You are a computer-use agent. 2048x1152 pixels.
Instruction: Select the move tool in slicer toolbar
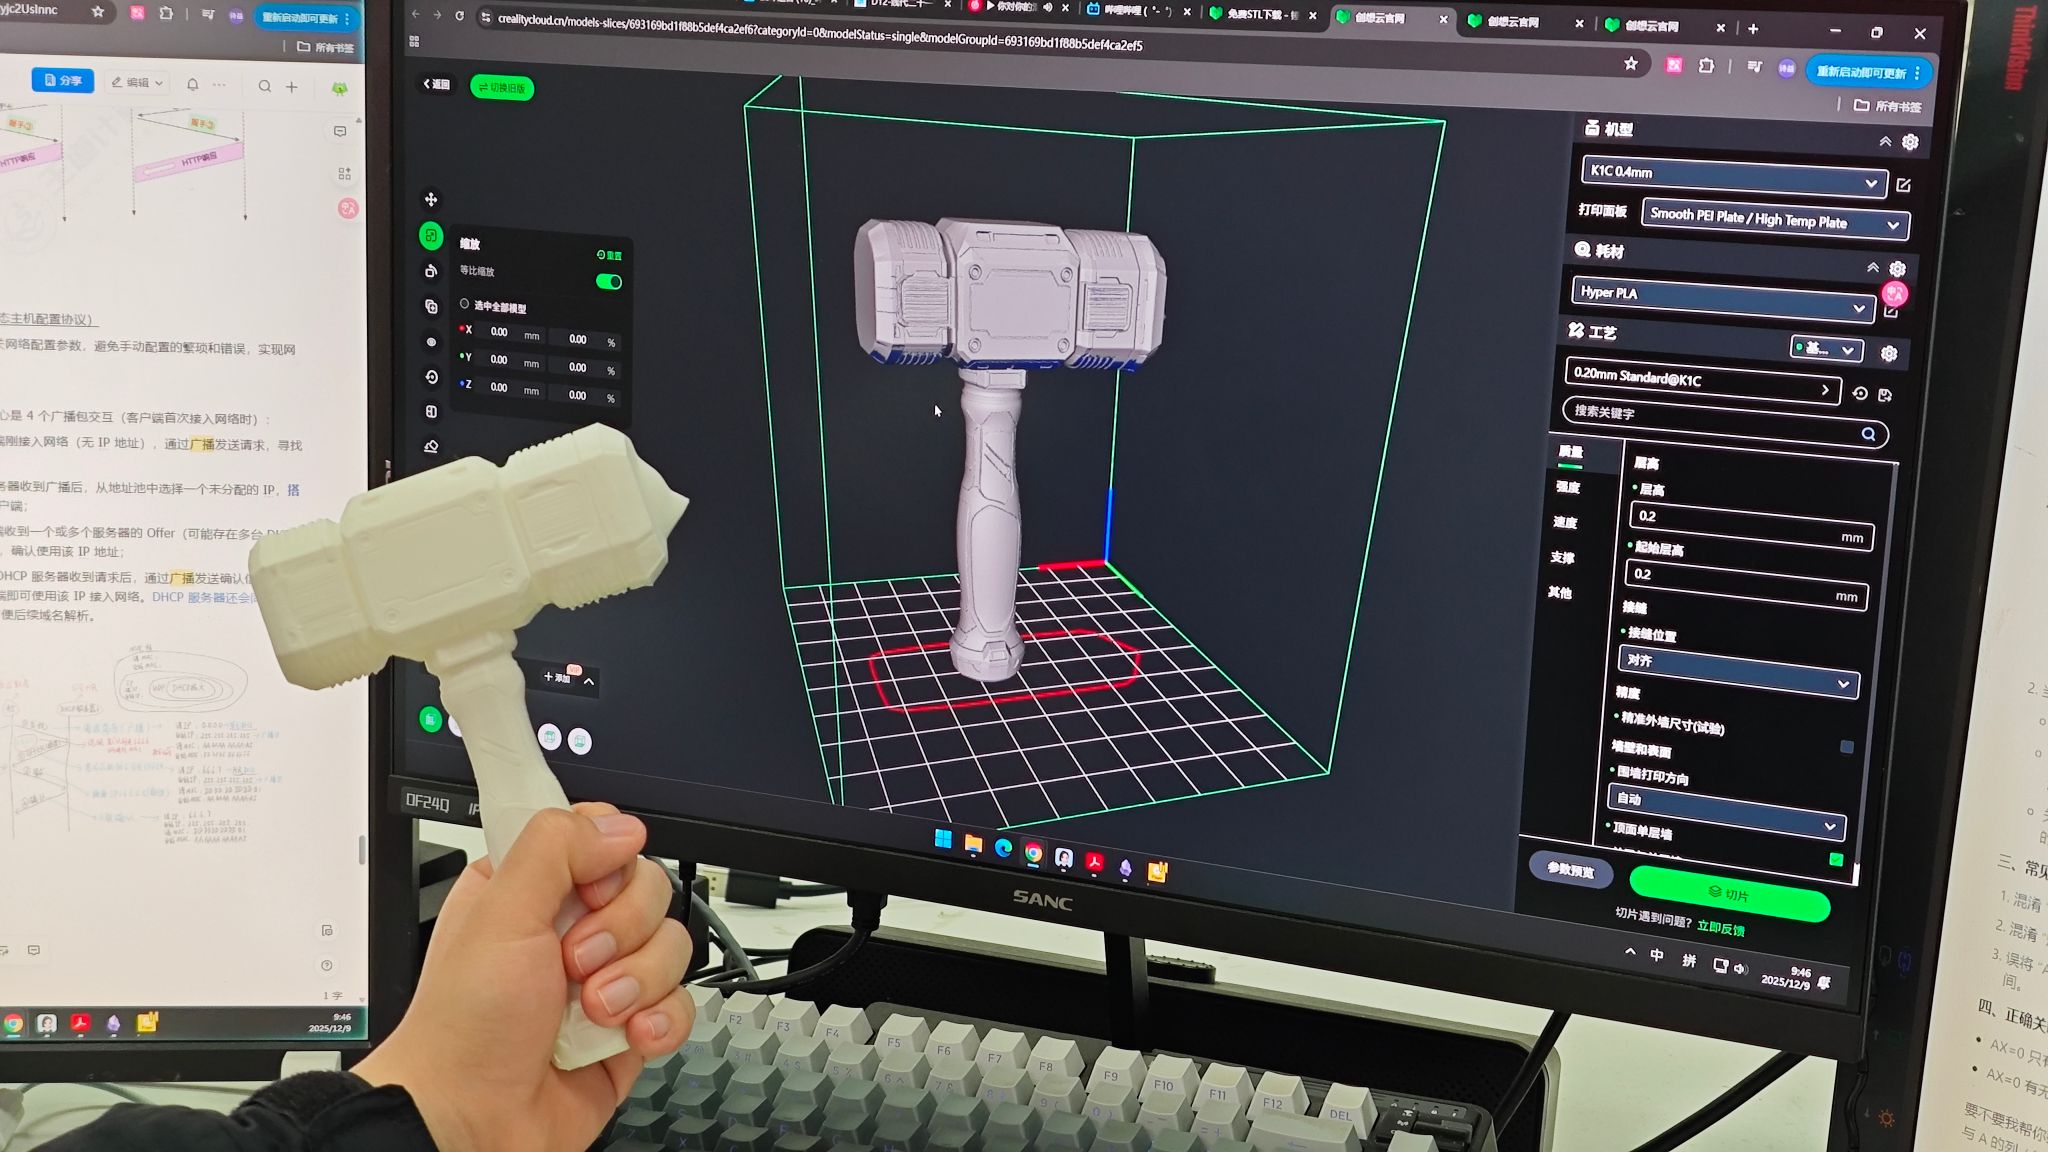(x=431, y=200)
